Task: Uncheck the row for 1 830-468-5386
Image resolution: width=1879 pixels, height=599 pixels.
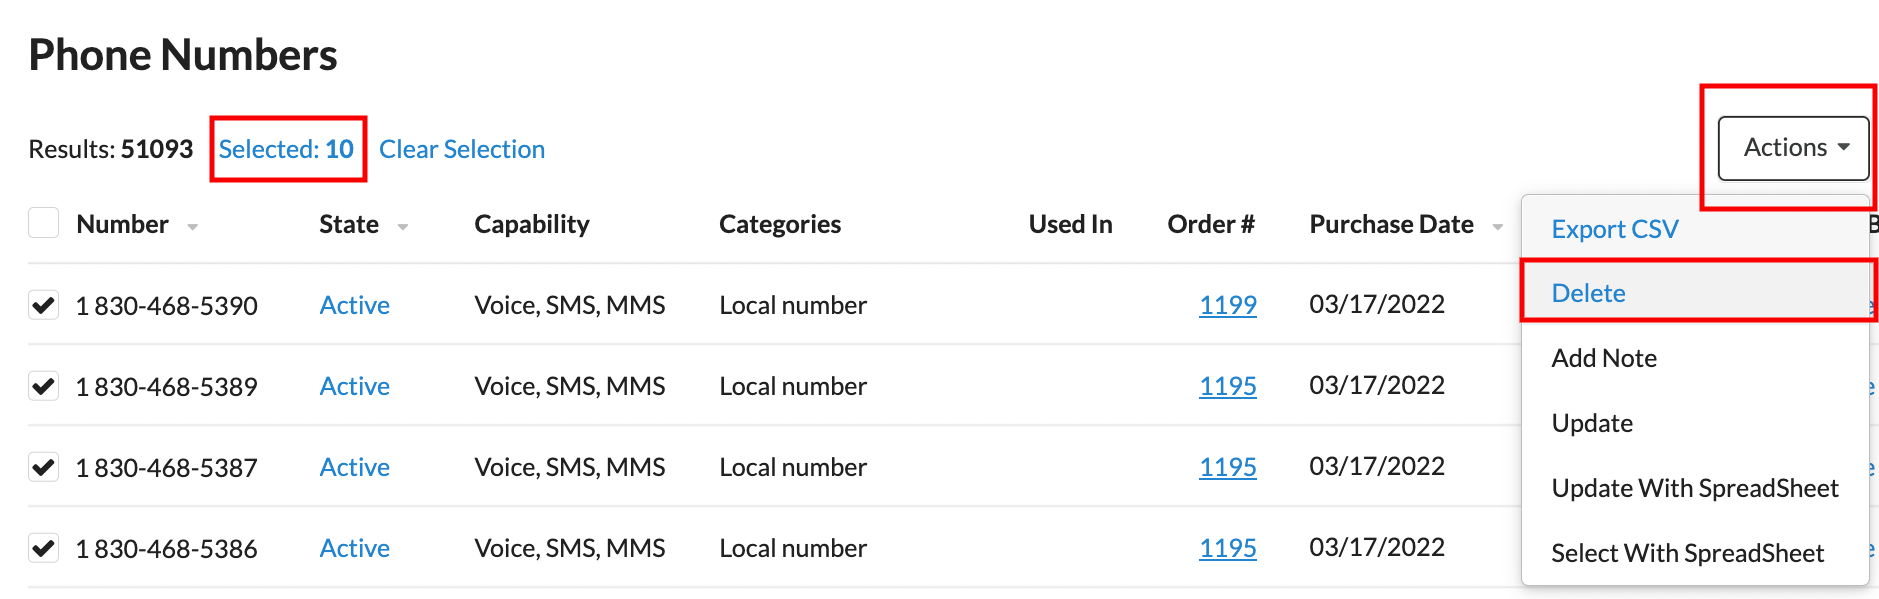Action: click(x=44, y=548)
